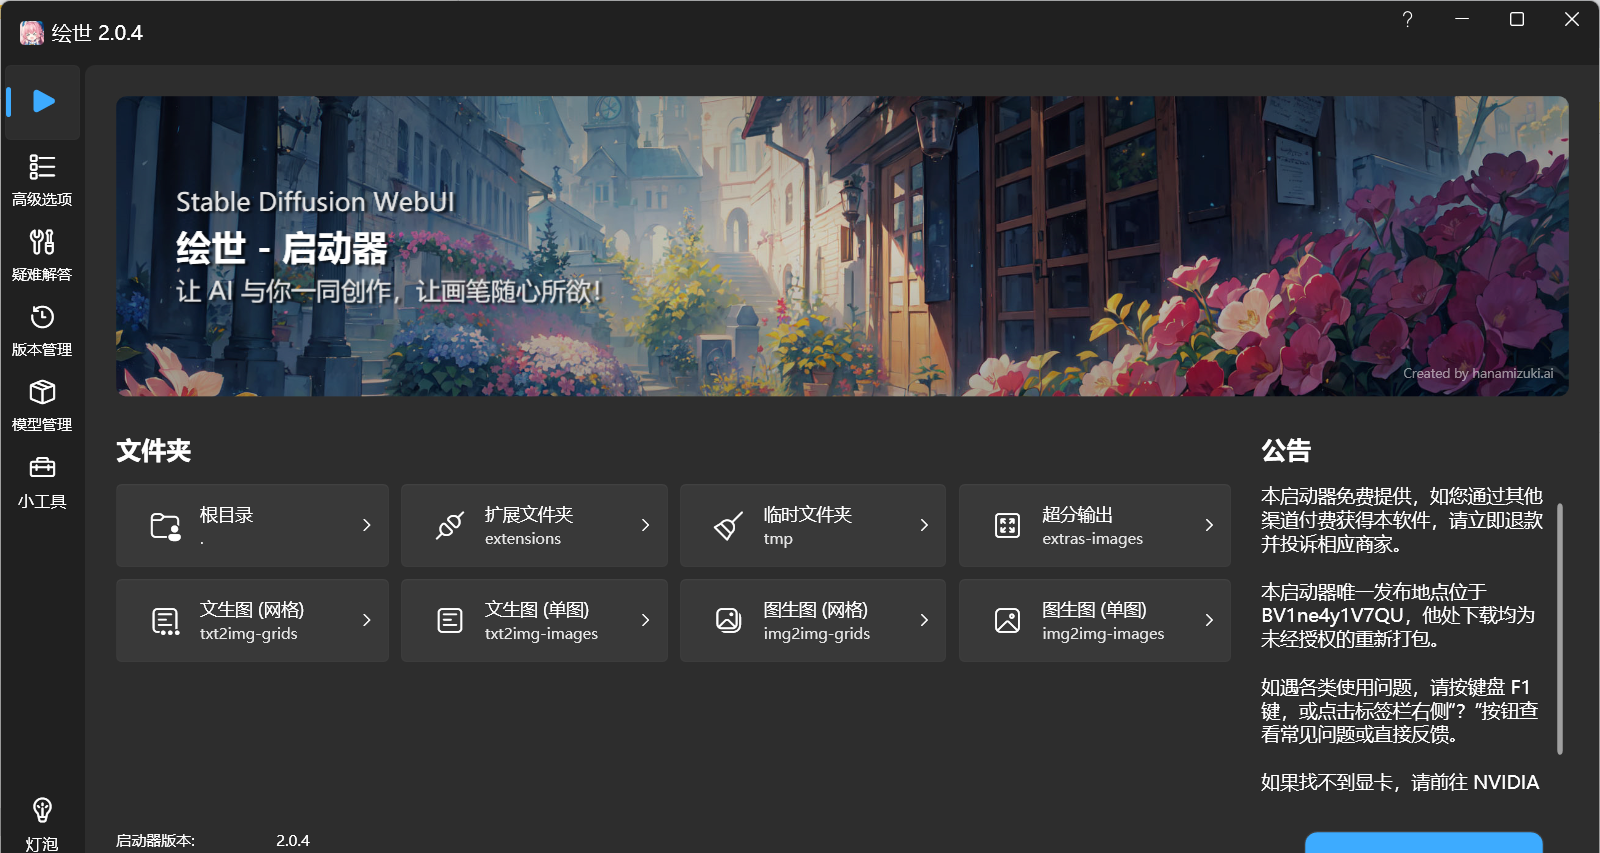Click the 扩展文件夹 plug icon

pos(450,526)
